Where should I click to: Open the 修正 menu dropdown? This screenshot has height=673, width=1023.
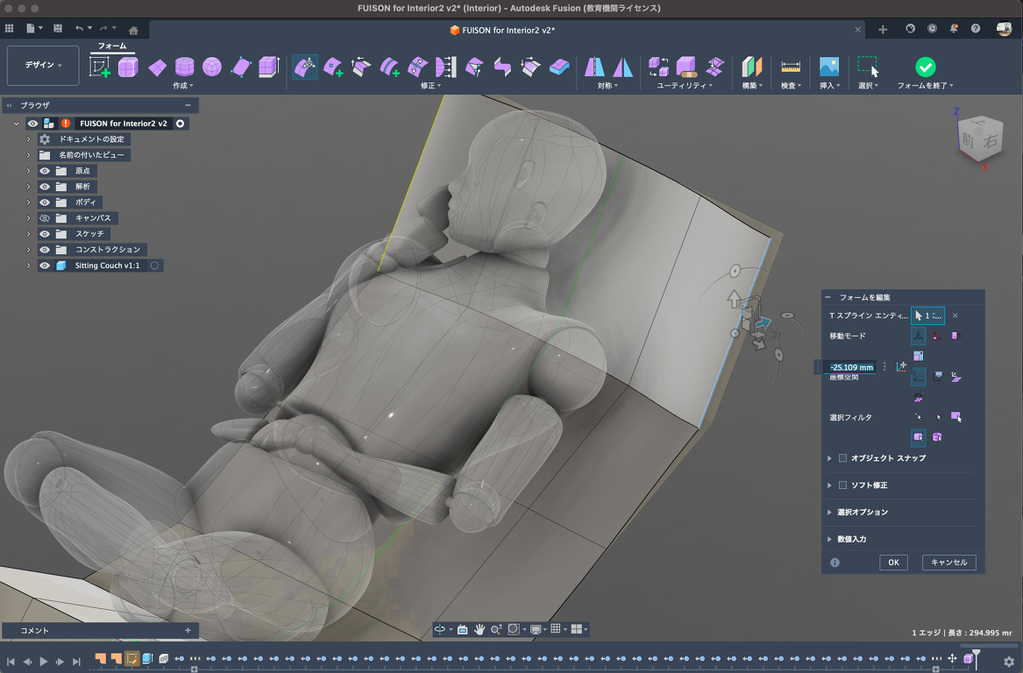tap(431, 86)
